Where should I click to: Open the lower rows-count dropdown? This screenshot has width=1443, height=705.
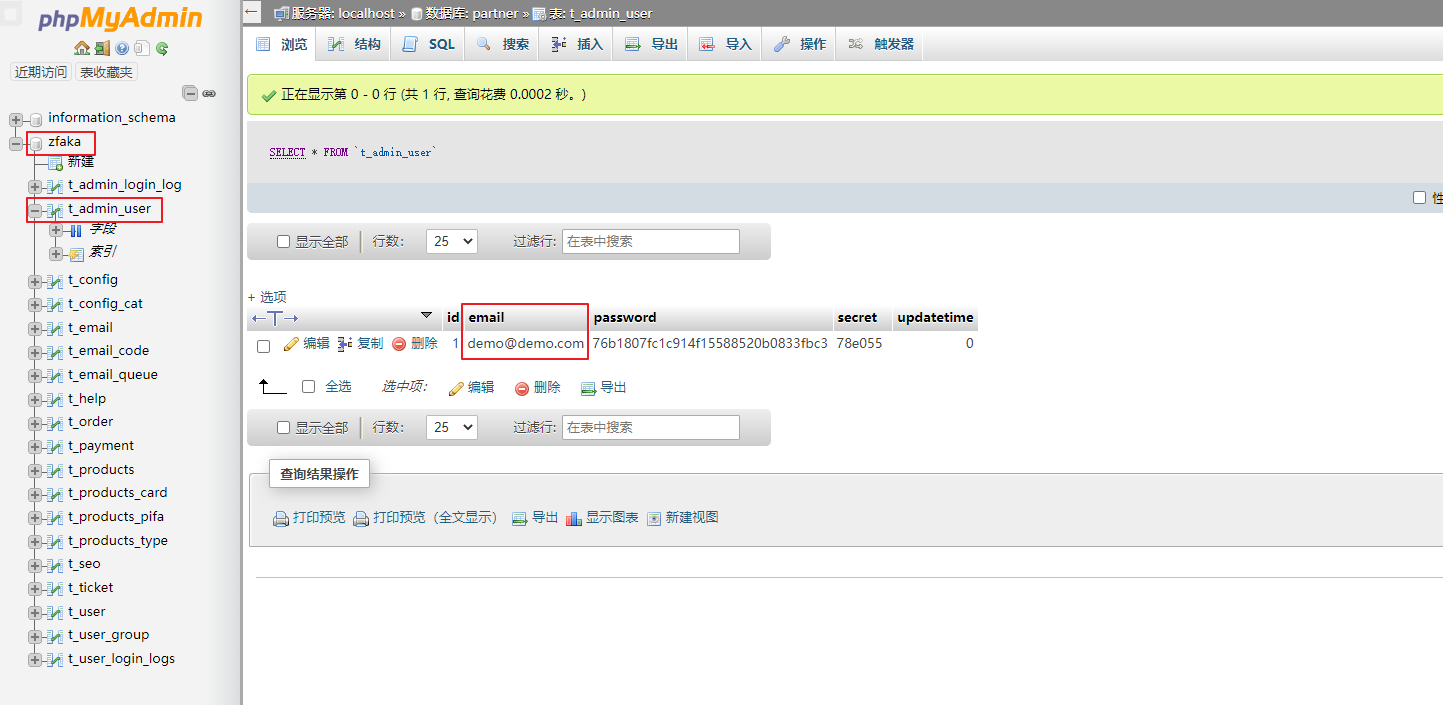coord(452,427)
